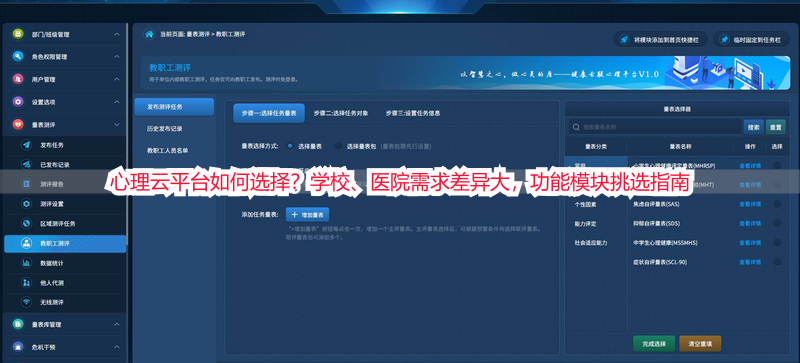Screen dimensions: 800x363
Task: Open 测评设置 via its gear icon
Action: pyautogui.click(x=27, y=204)
